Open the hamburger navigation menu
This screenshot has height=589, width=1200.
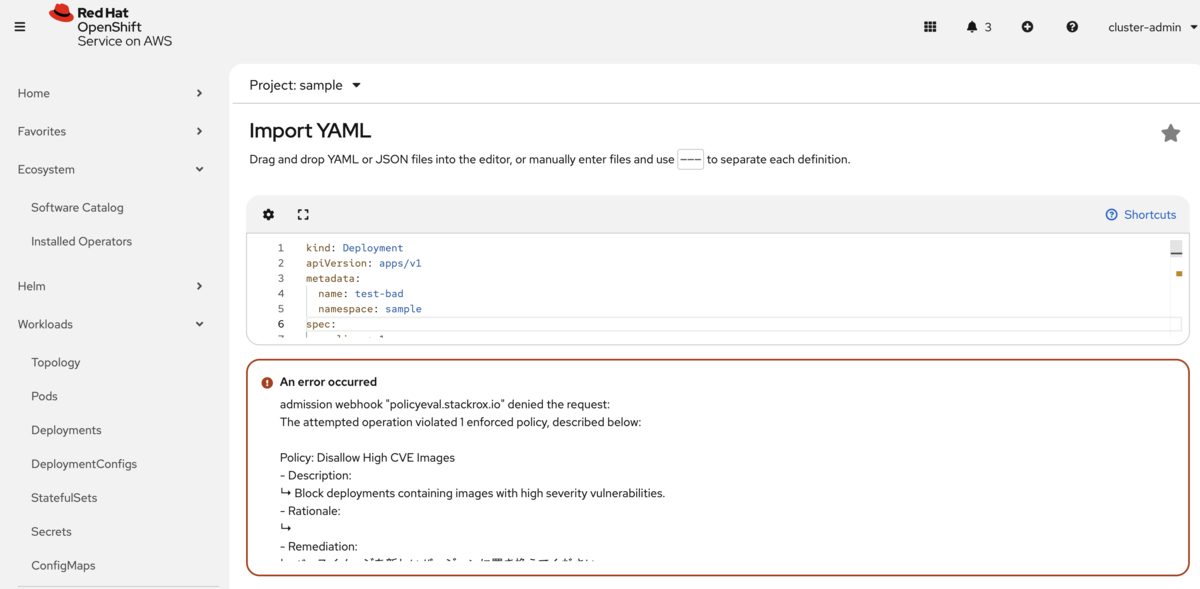20,27
